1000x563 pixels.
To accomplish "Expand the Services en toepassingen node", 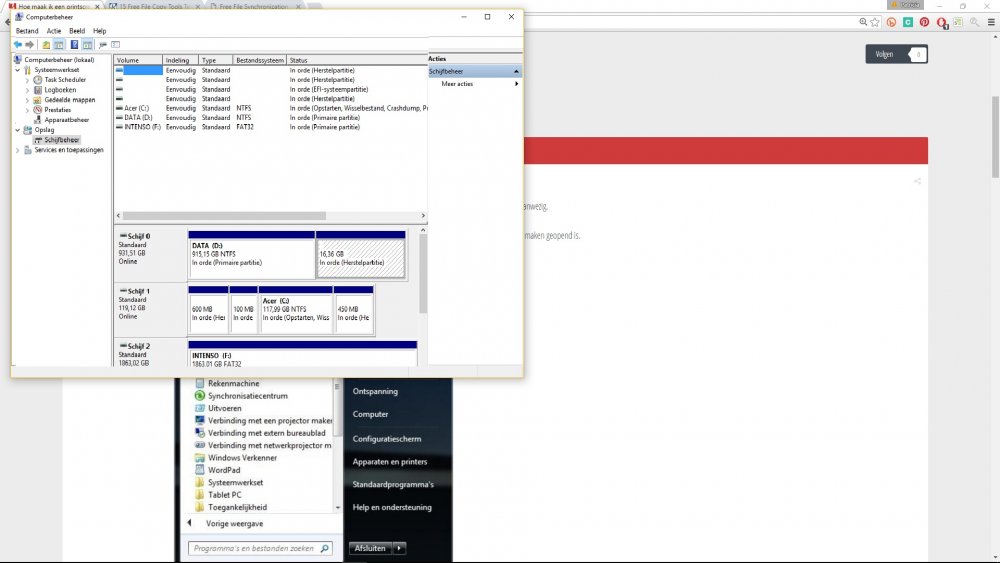I will click(x=16, y=150).
